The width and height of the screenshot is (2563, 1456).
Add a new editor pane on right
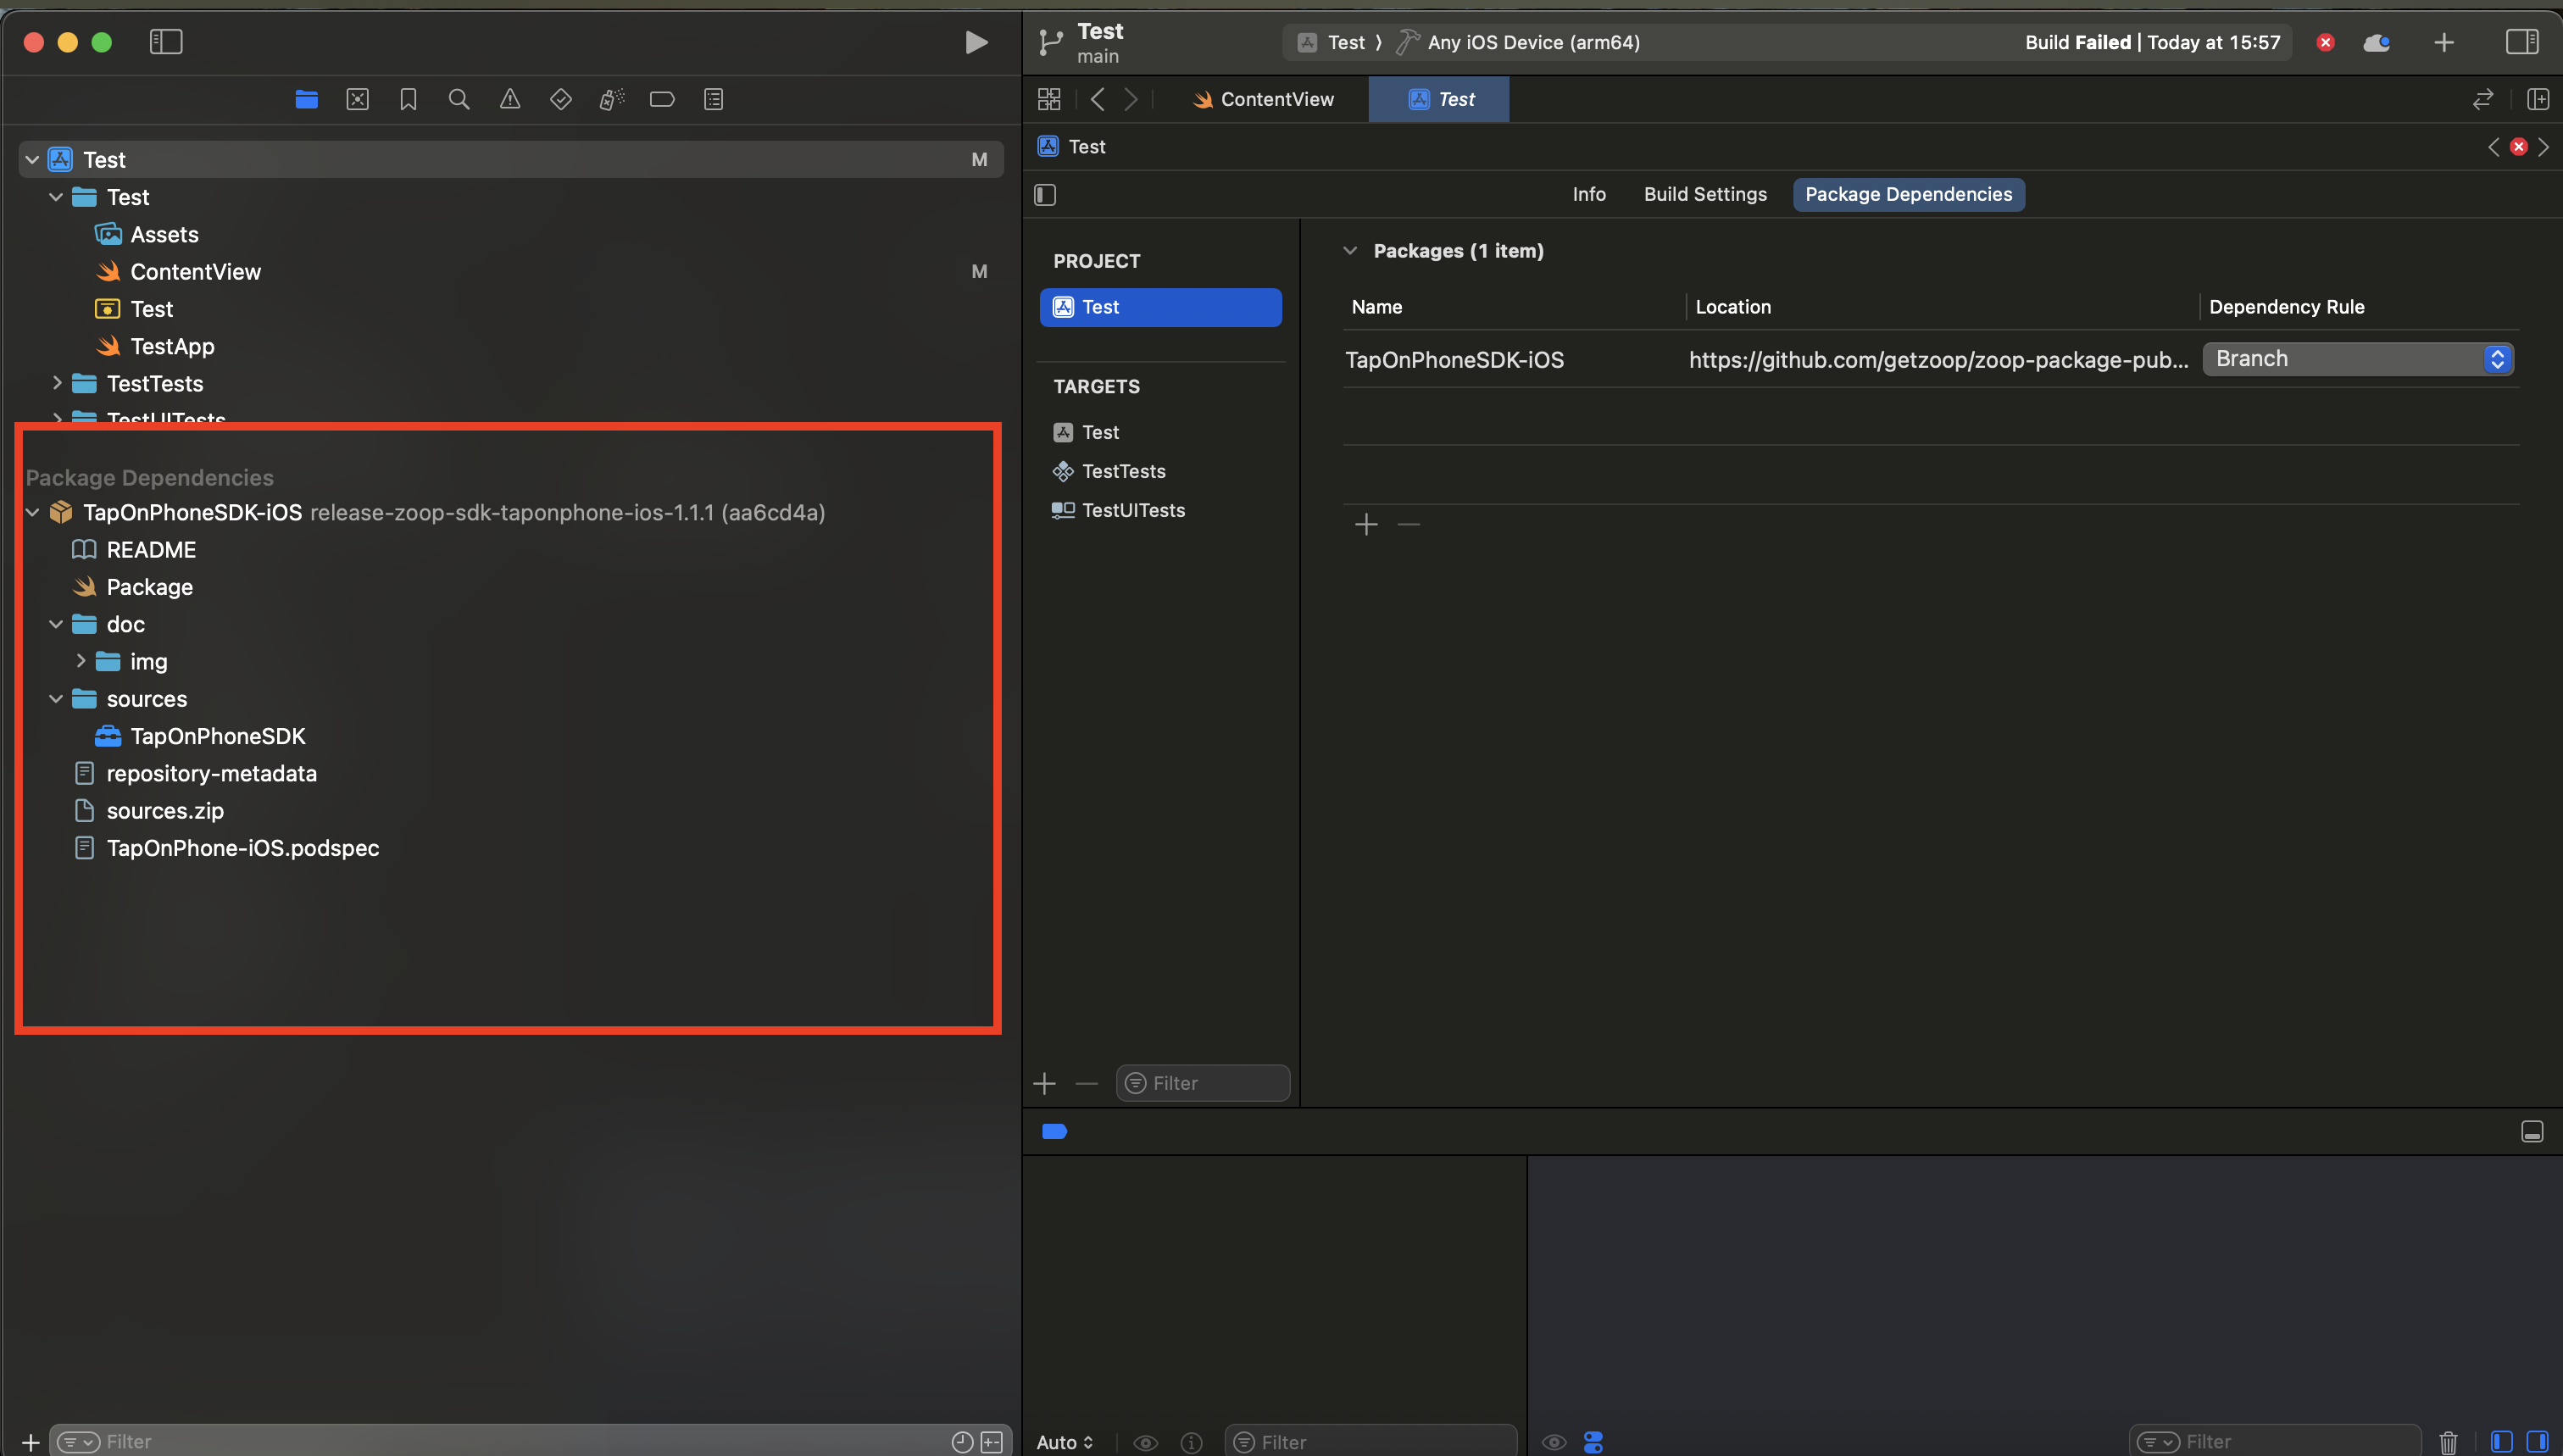coord(2538,99)
